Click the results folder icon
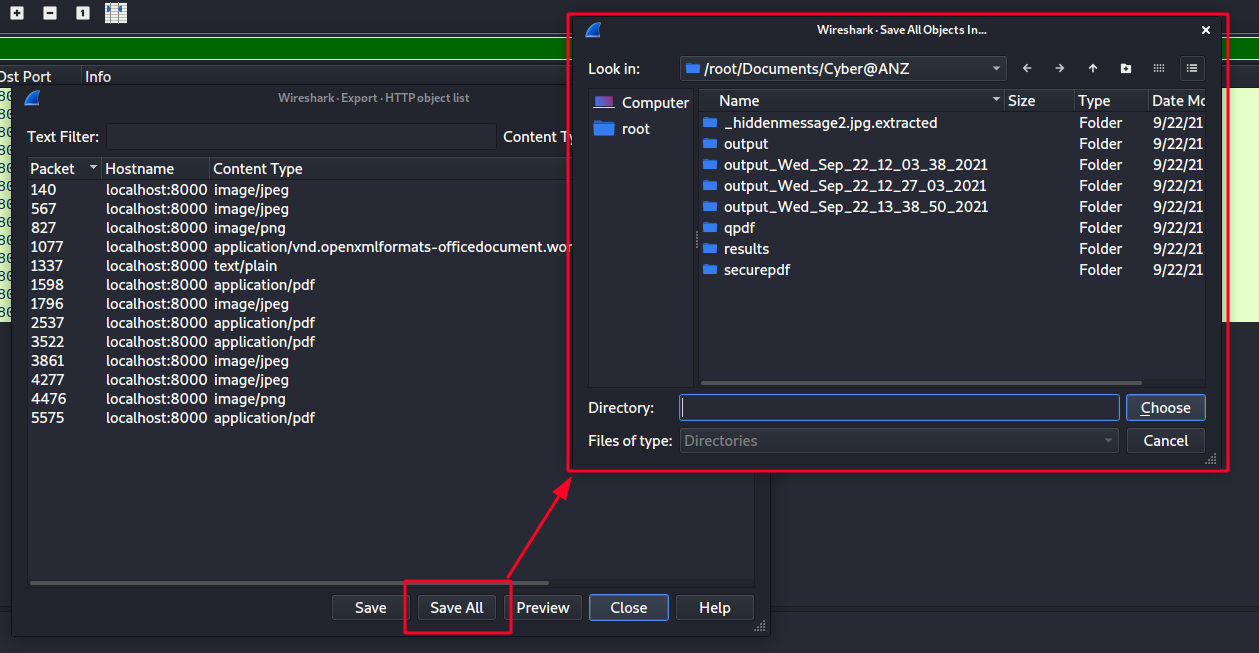1259x653 pixels. 711,248
